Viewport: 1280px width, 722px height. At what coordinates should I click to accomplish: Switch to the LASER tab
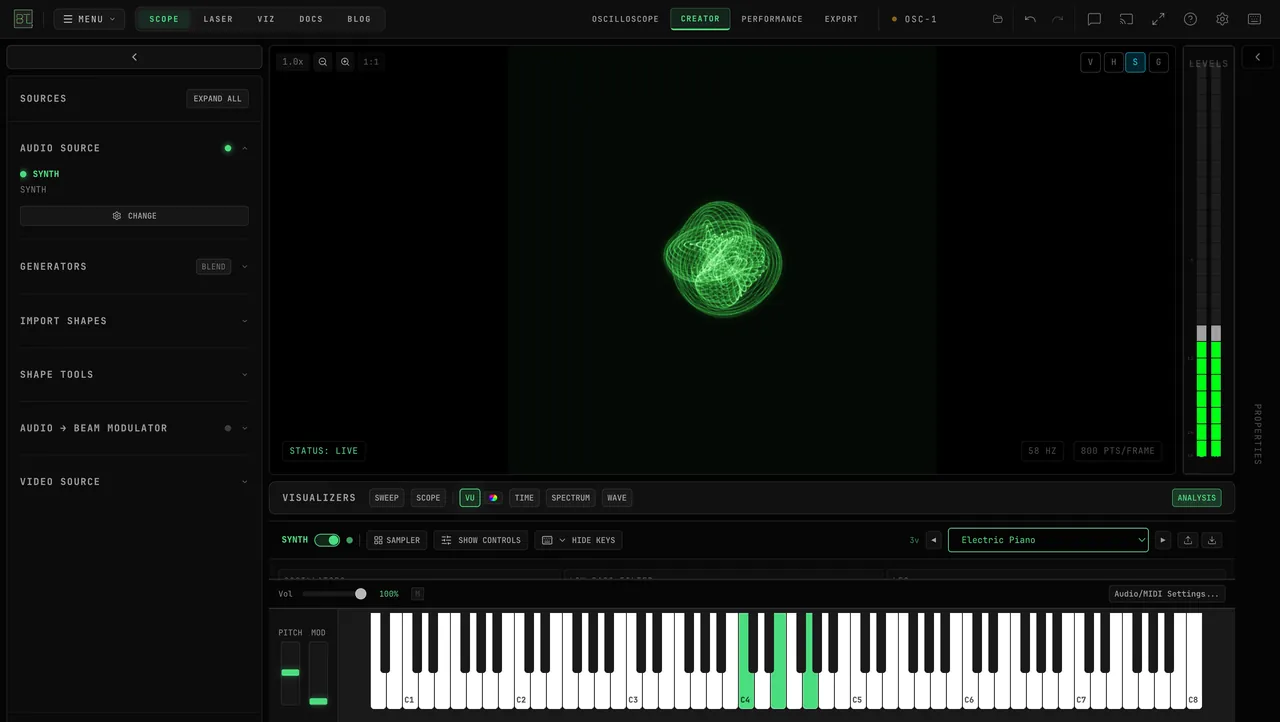coord(218,19)
